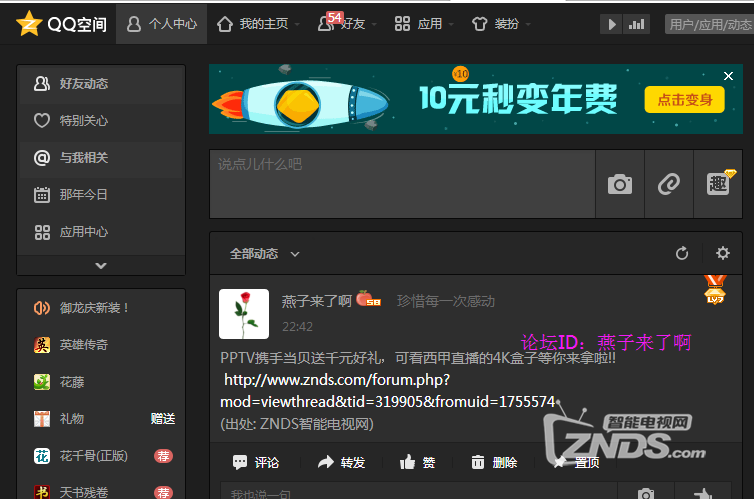Viewport: 754px width, 499px height.
Task: Refresh the feed with the reload icon
Action: point(682,254)
